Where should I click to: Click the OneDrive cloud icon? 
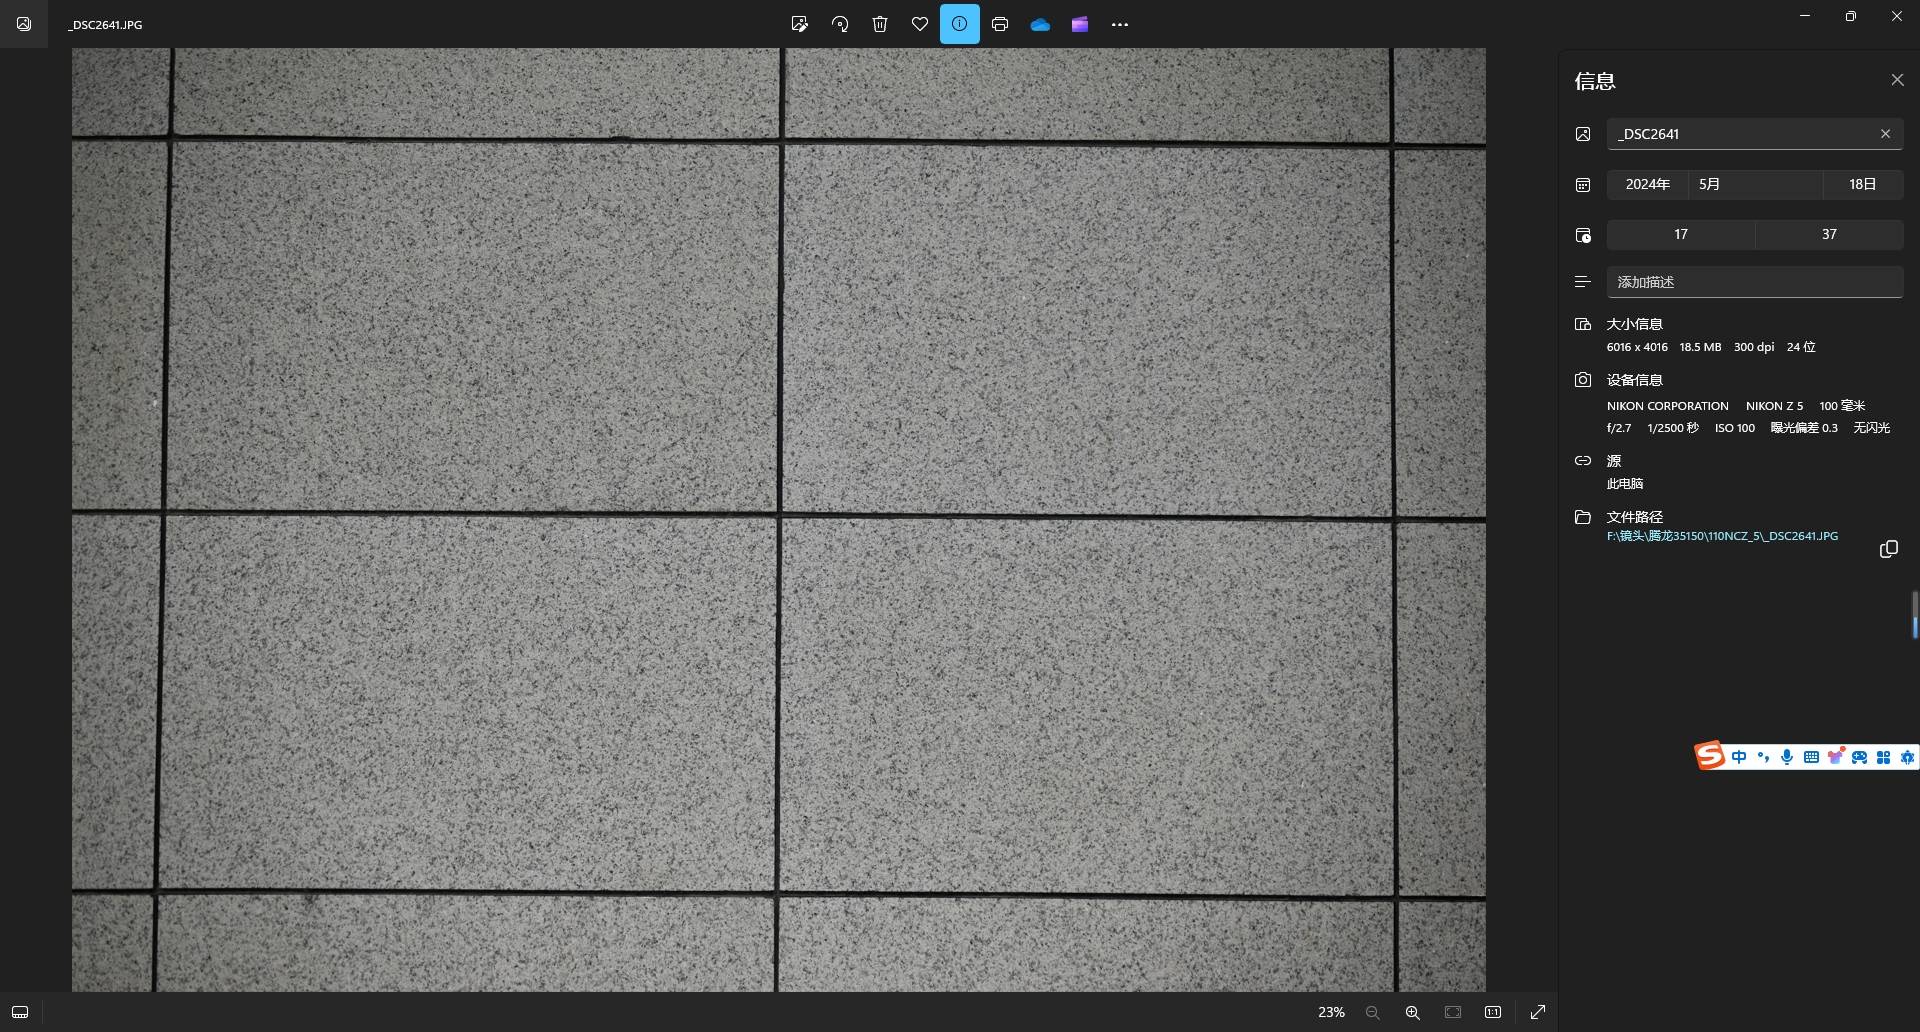(1040, 24)
